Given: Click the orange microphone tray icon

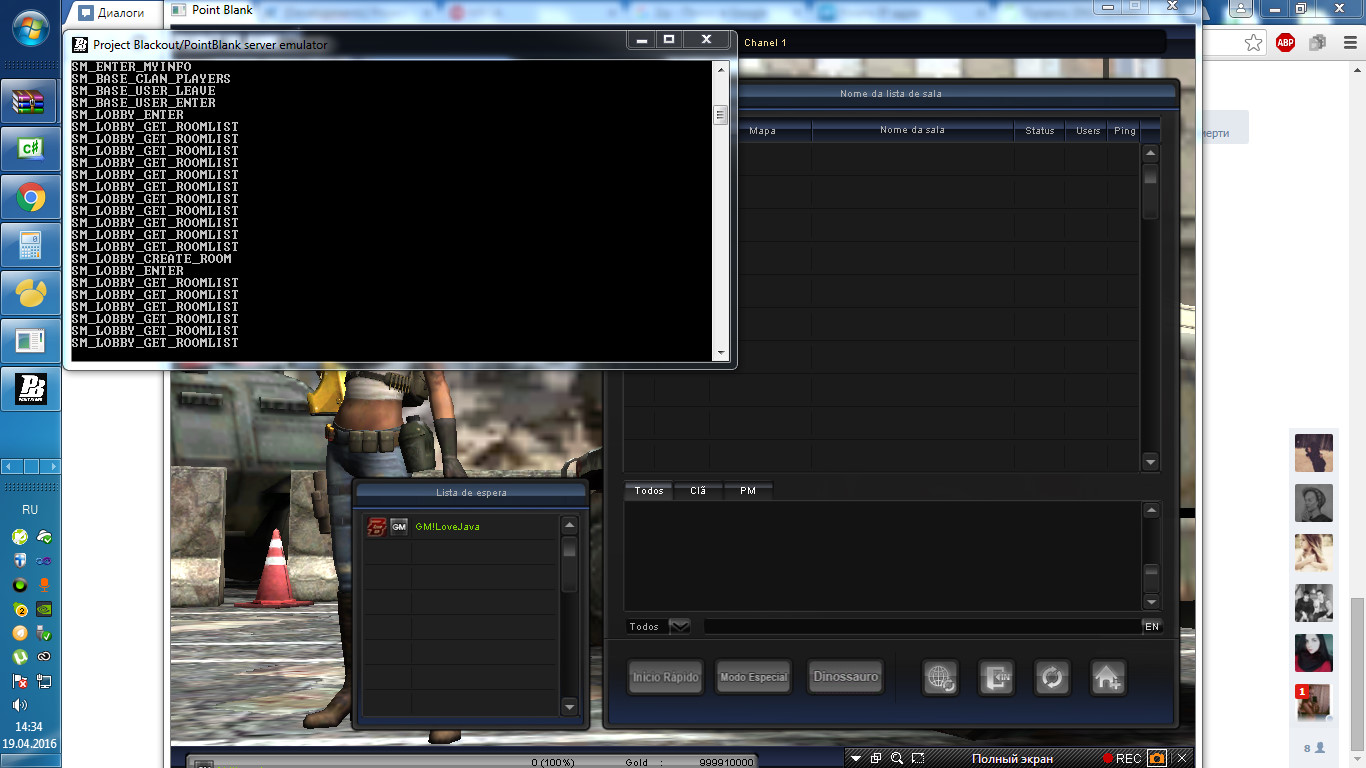Looking at the screenshot, I should (x=43, y=585).
